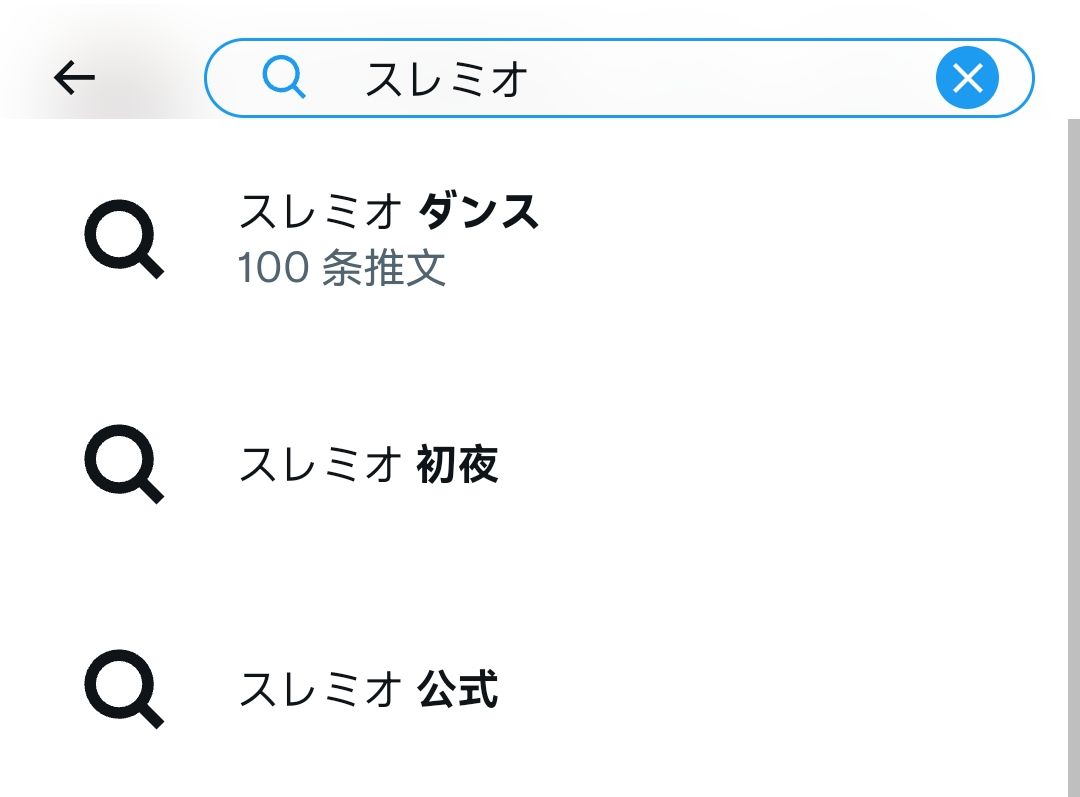Screen dimensions: 1080x797
Task: Click magnifier icon beside スレミオ ダンス
Action: (x=124, y=239)
